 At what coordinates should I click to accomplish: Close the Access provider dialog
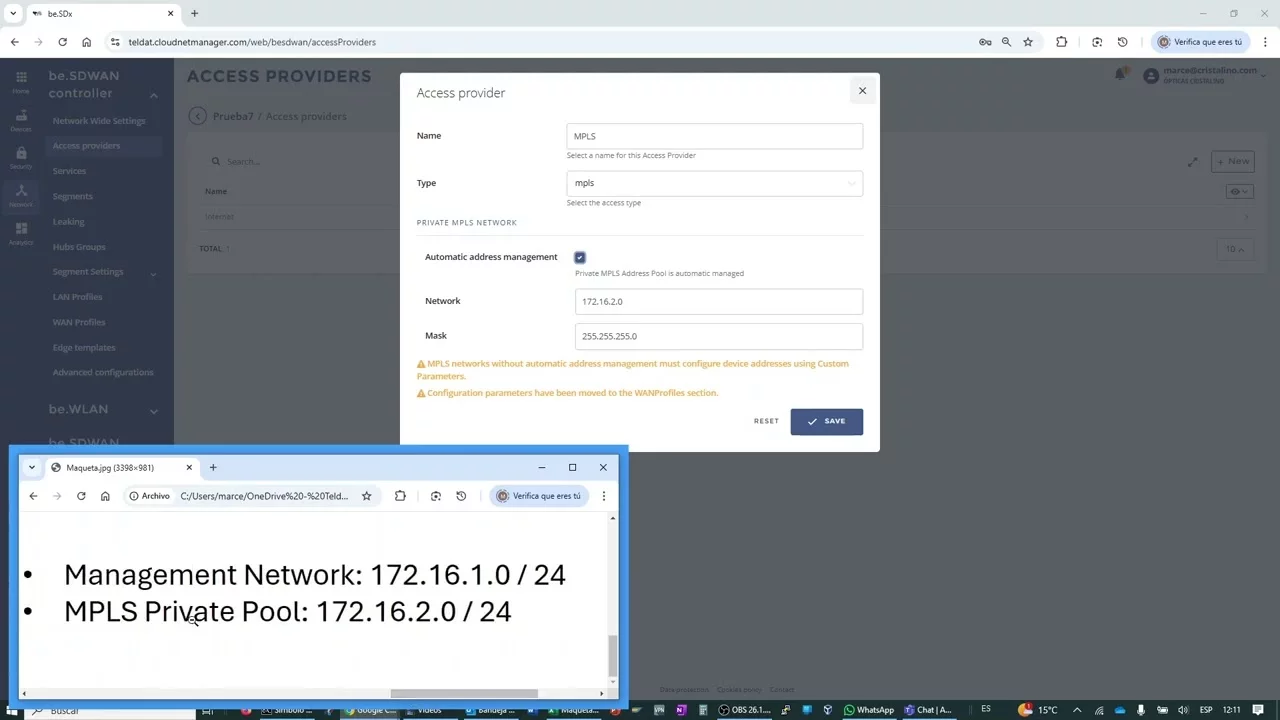click(862, 91)
